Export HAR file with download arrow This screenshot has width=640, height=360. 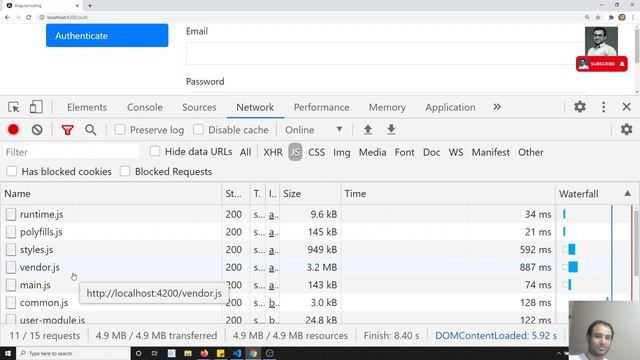tap(391, 130)
